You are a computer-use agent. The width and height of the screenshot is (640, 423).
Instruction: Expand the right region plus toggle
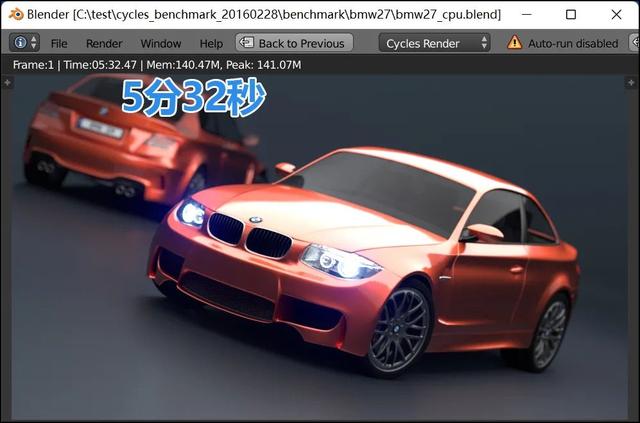pos(631,83)
